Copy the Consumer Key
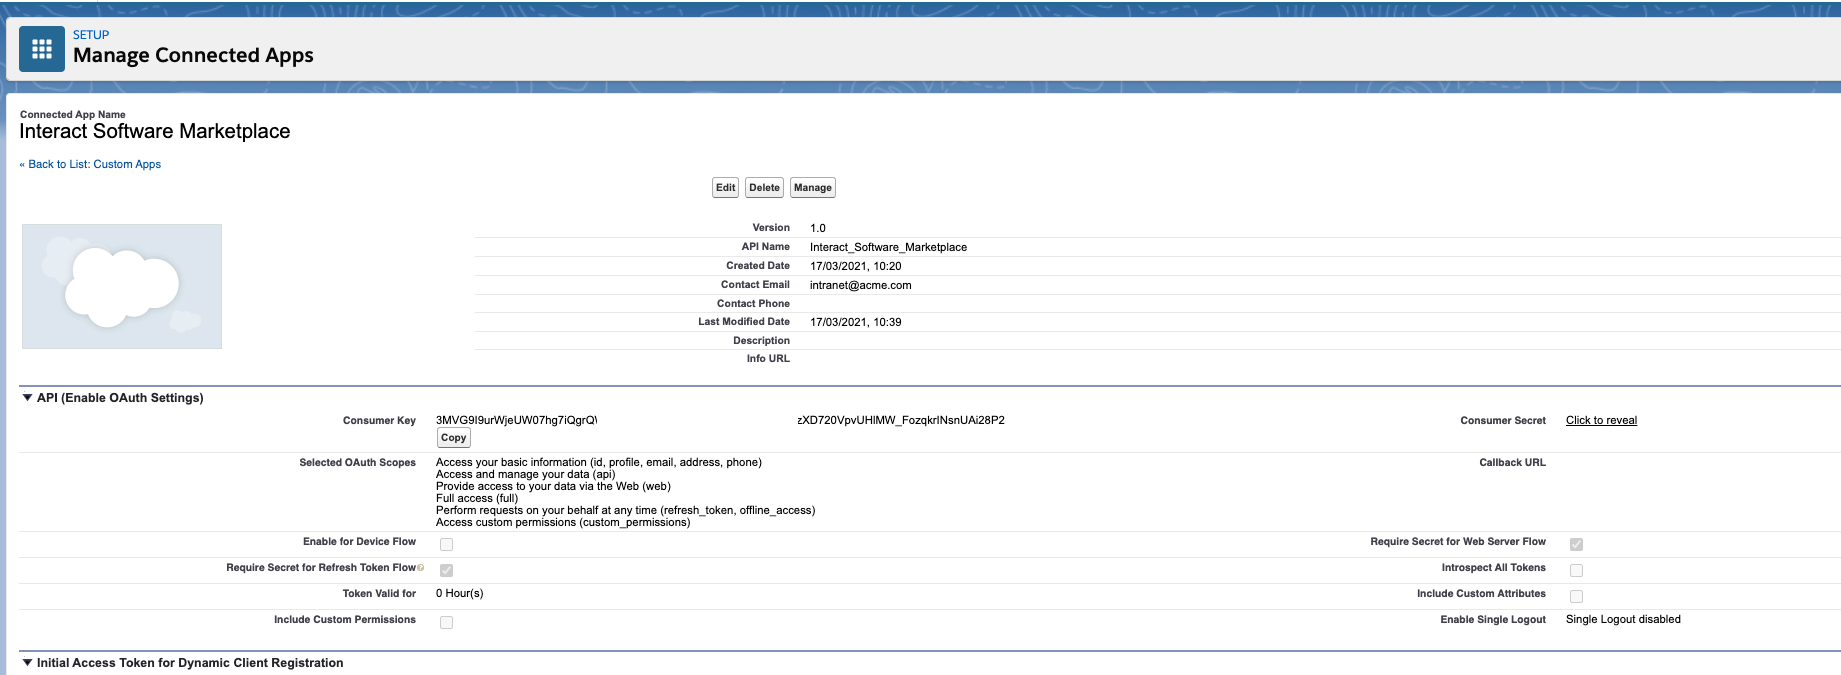Image resolution: width=1841 pixels, height=675 pixels. [x=453, y=438]
